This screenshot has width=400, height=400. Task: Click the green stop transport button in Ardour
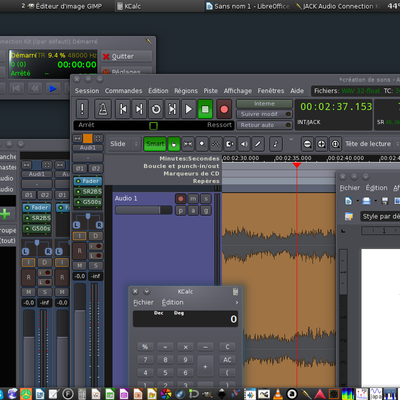pos(205,109)
